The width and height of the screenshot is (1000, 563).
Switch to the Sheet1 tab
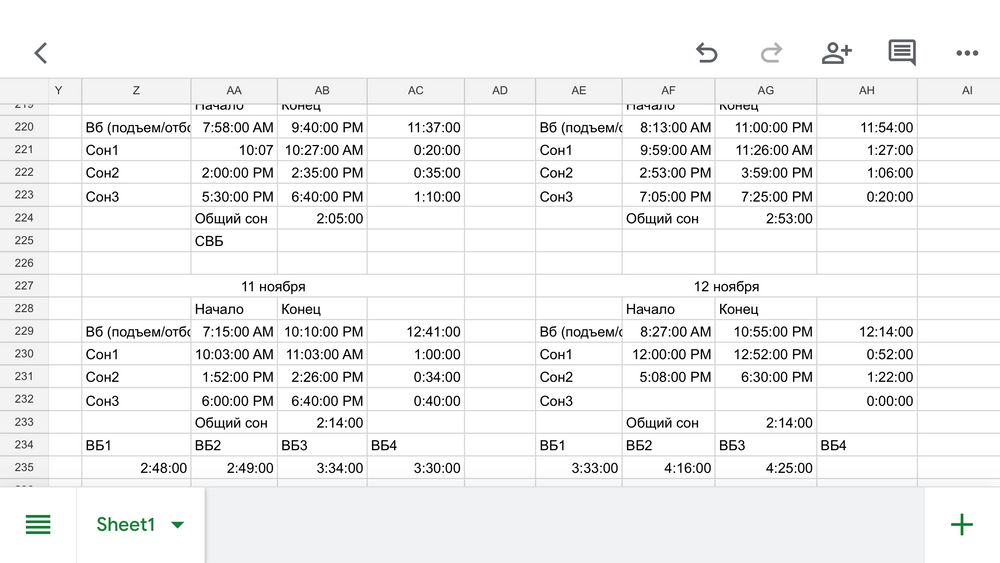tap(126, 525)
